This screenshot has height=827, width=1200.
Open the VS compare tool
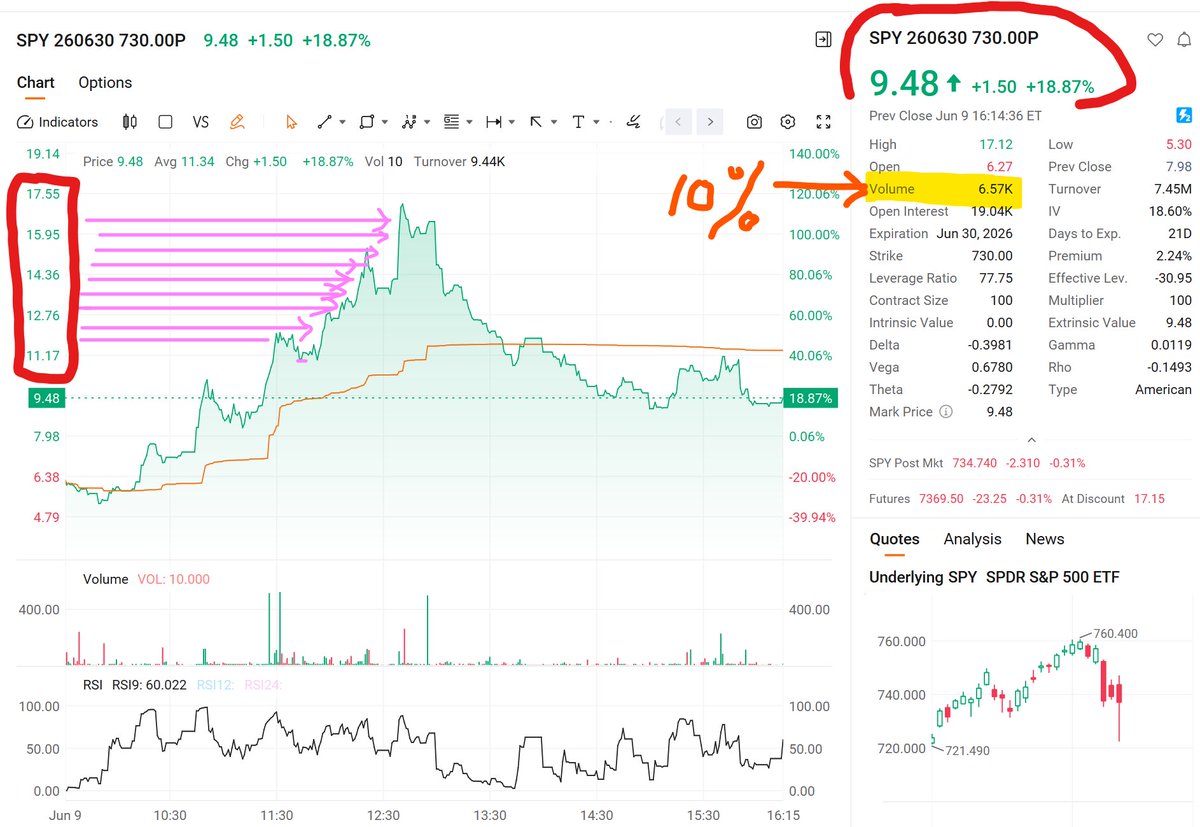point(201,122)
